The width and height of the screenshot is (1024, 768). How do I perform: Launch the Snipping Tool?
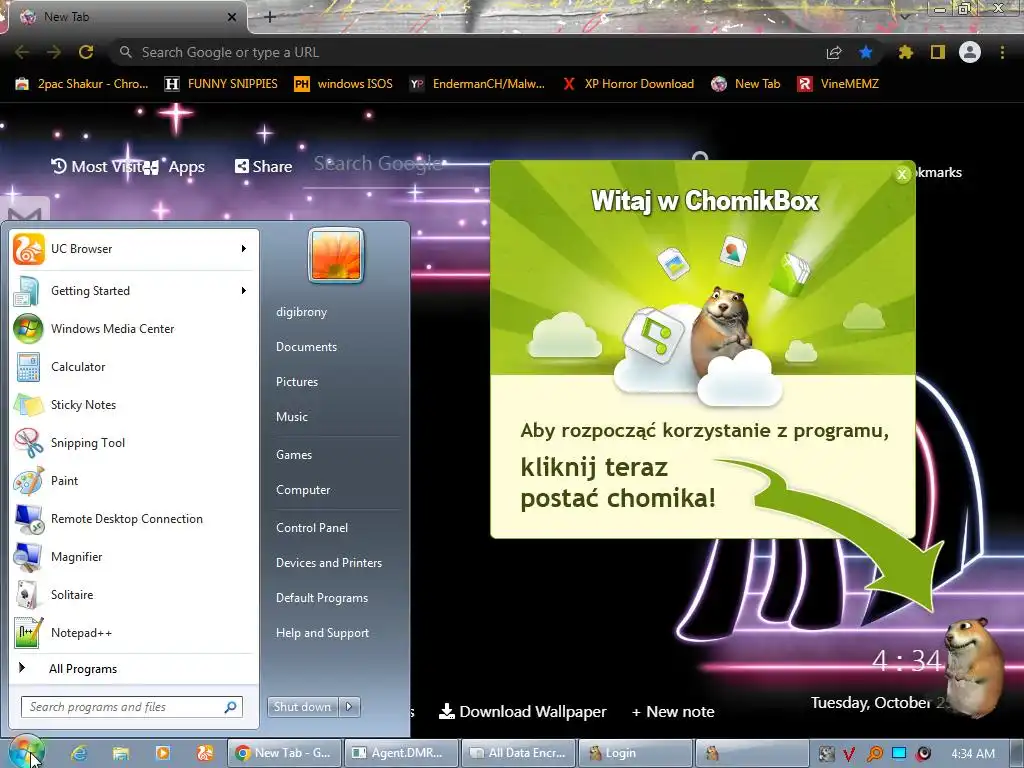(x=133, y=442)
